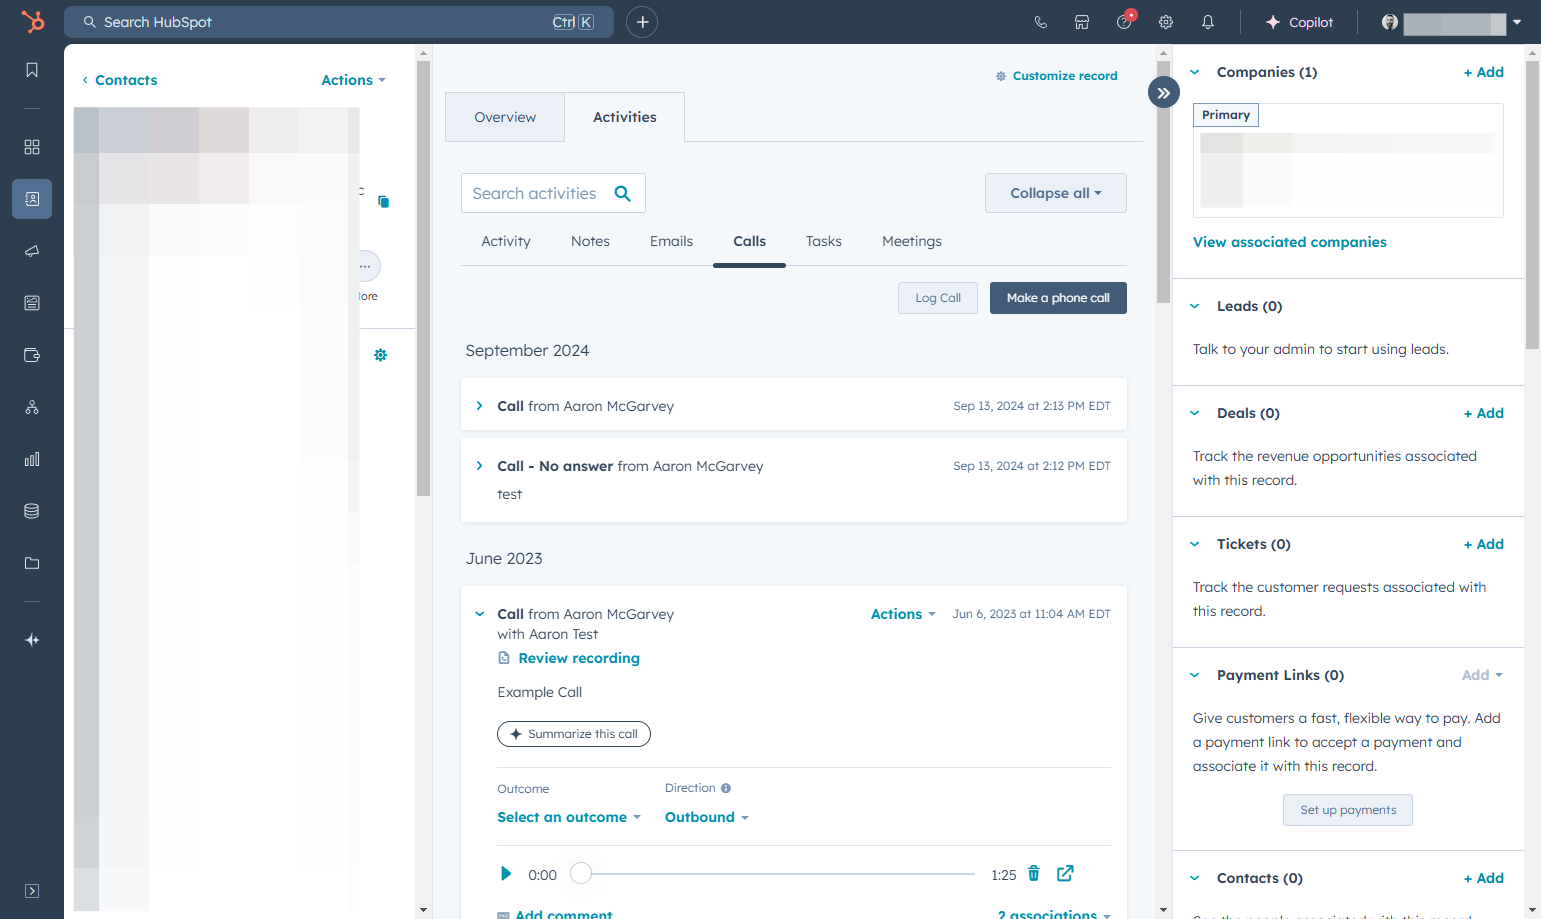The image size is (1541, 919).
Task: Open the HubSpot home logo
Action: click(33, 21)
